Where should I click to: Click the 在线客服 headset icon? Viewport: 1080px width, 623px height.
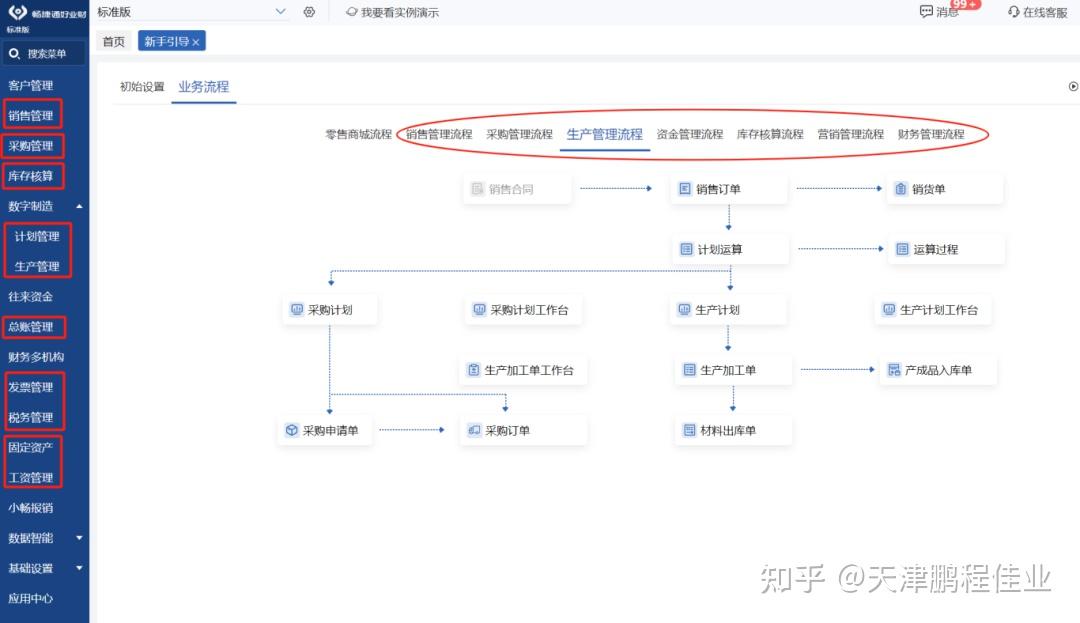tap(1013, 12)
